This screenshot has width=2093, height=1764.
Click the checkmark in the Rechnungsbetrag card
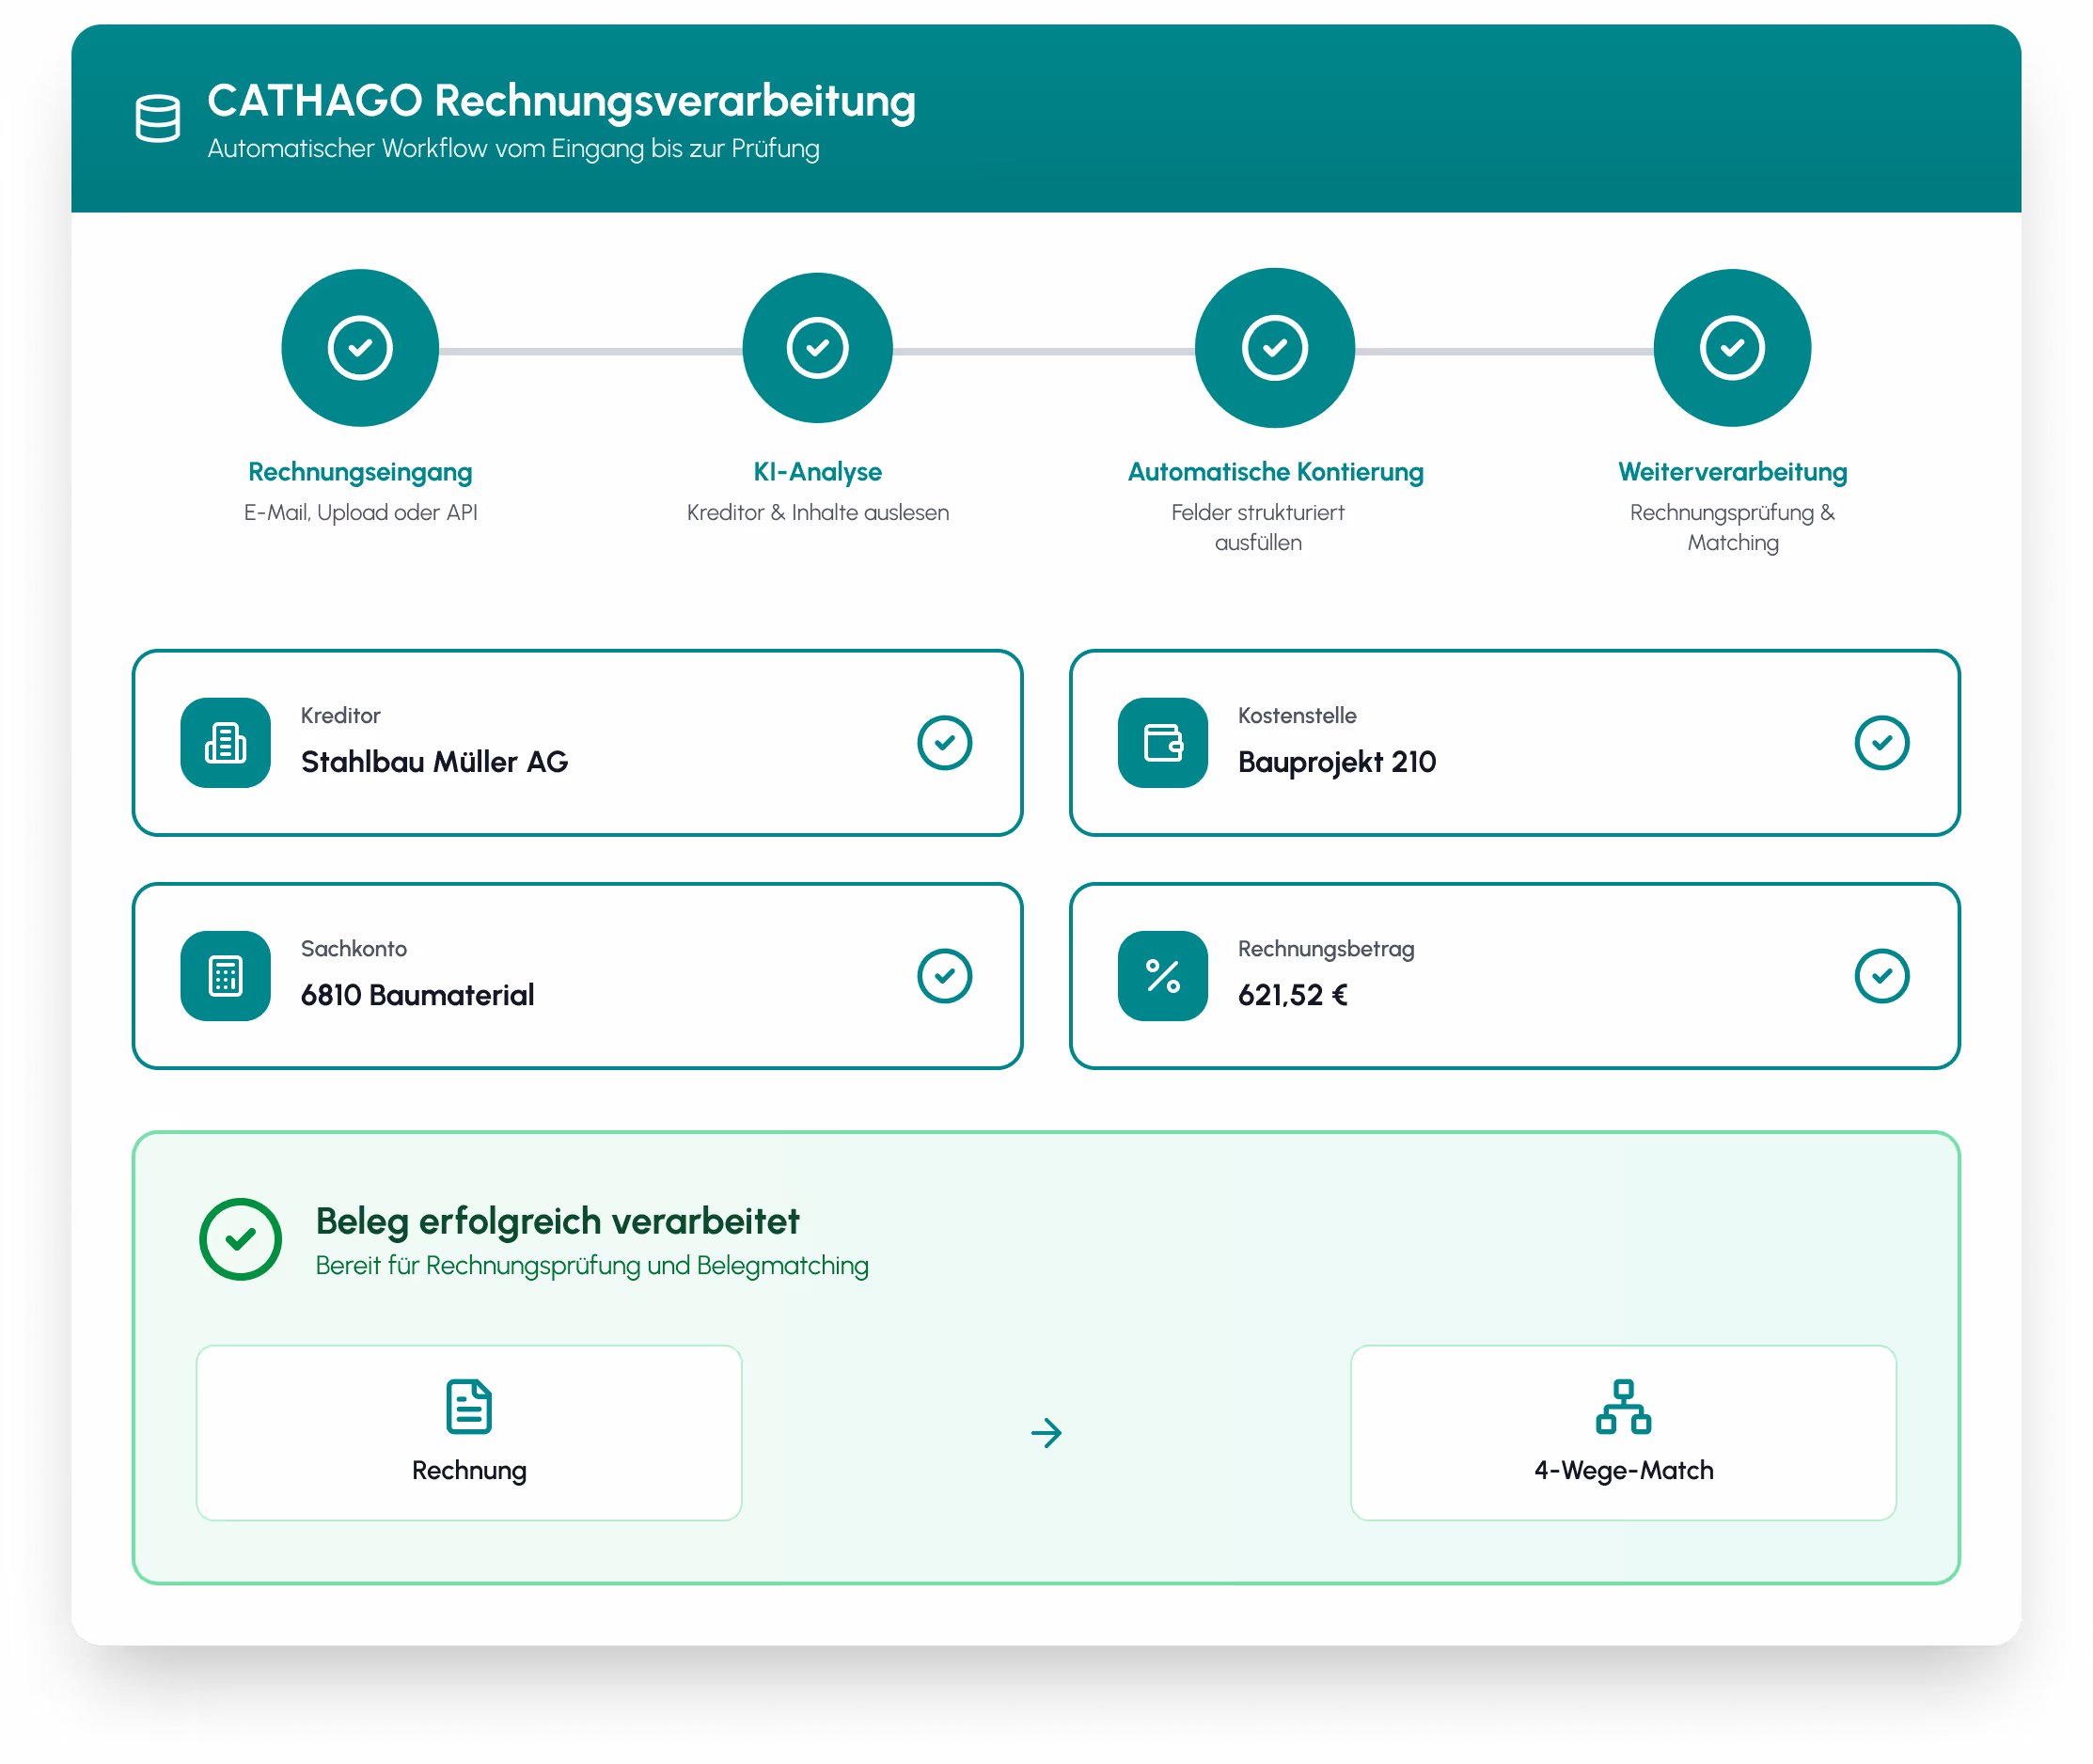(1881, 976)
